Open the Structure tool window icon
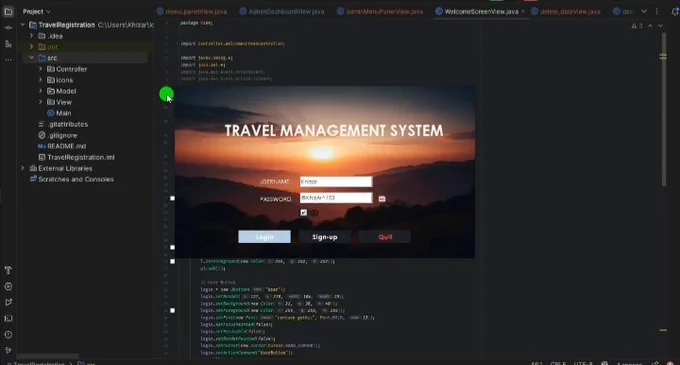Viewport: 680px width, 365px height. coord(8,44)
